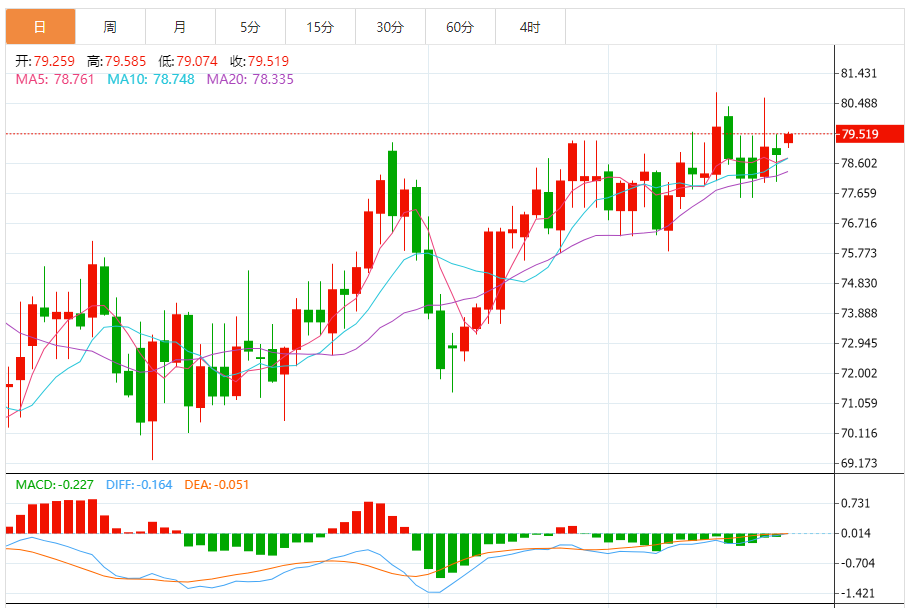Click the MA5: 78.761 indicator label
912x608 pixels.
(x=55, y=79)
